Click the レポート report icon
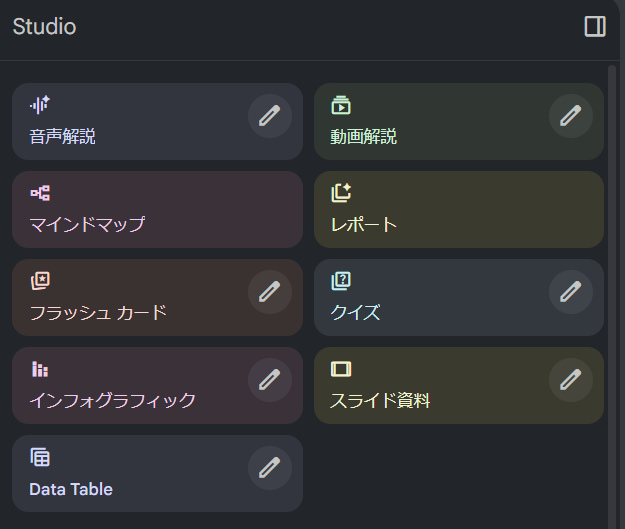The image size is (625, 529). [x=341, y=193]
